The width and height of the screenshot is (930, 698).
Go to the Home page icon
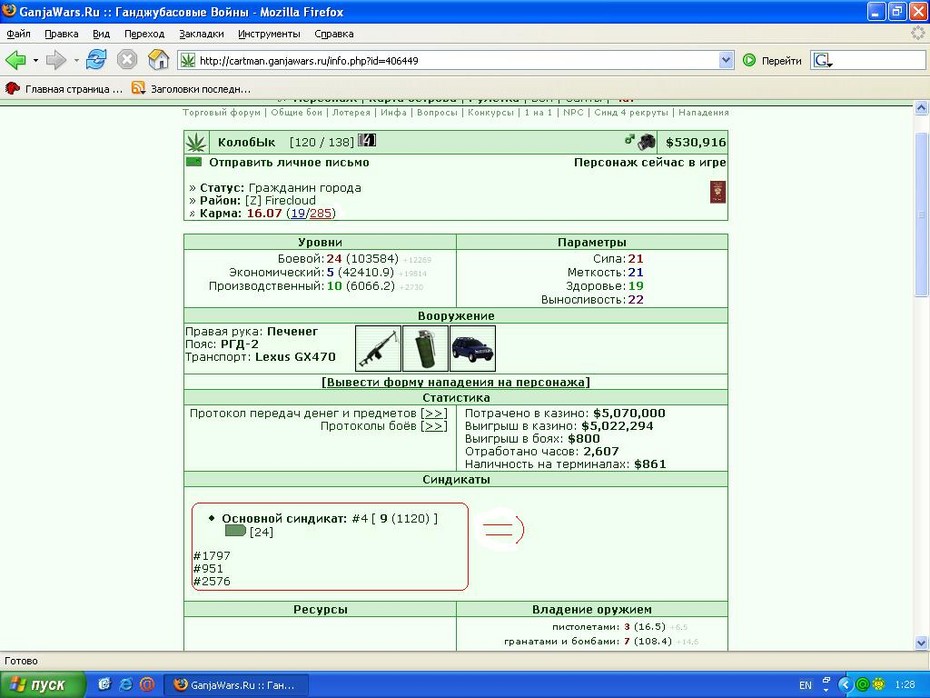pyautogui.click(x=158, y=60)
